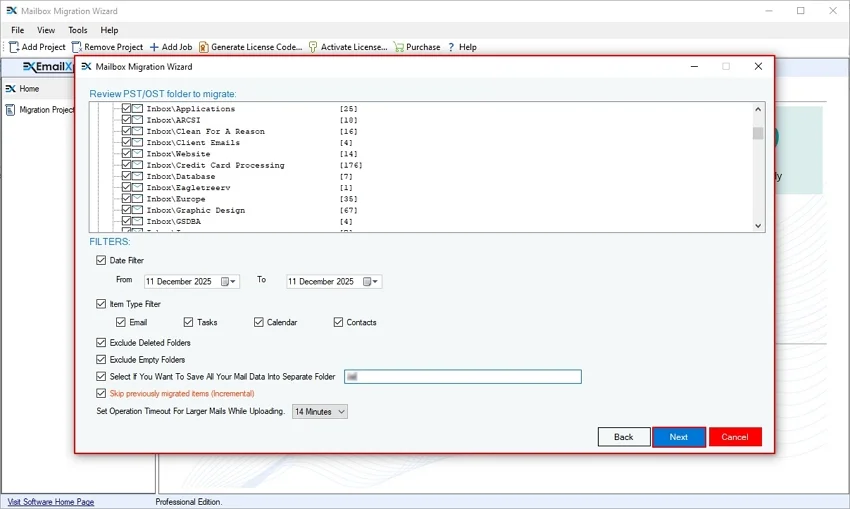850x509 pixels.
Task: Uncheck the Inbox\Graphic Design folder checkbox
Action: pyautogui.click(x=126, y=210)
